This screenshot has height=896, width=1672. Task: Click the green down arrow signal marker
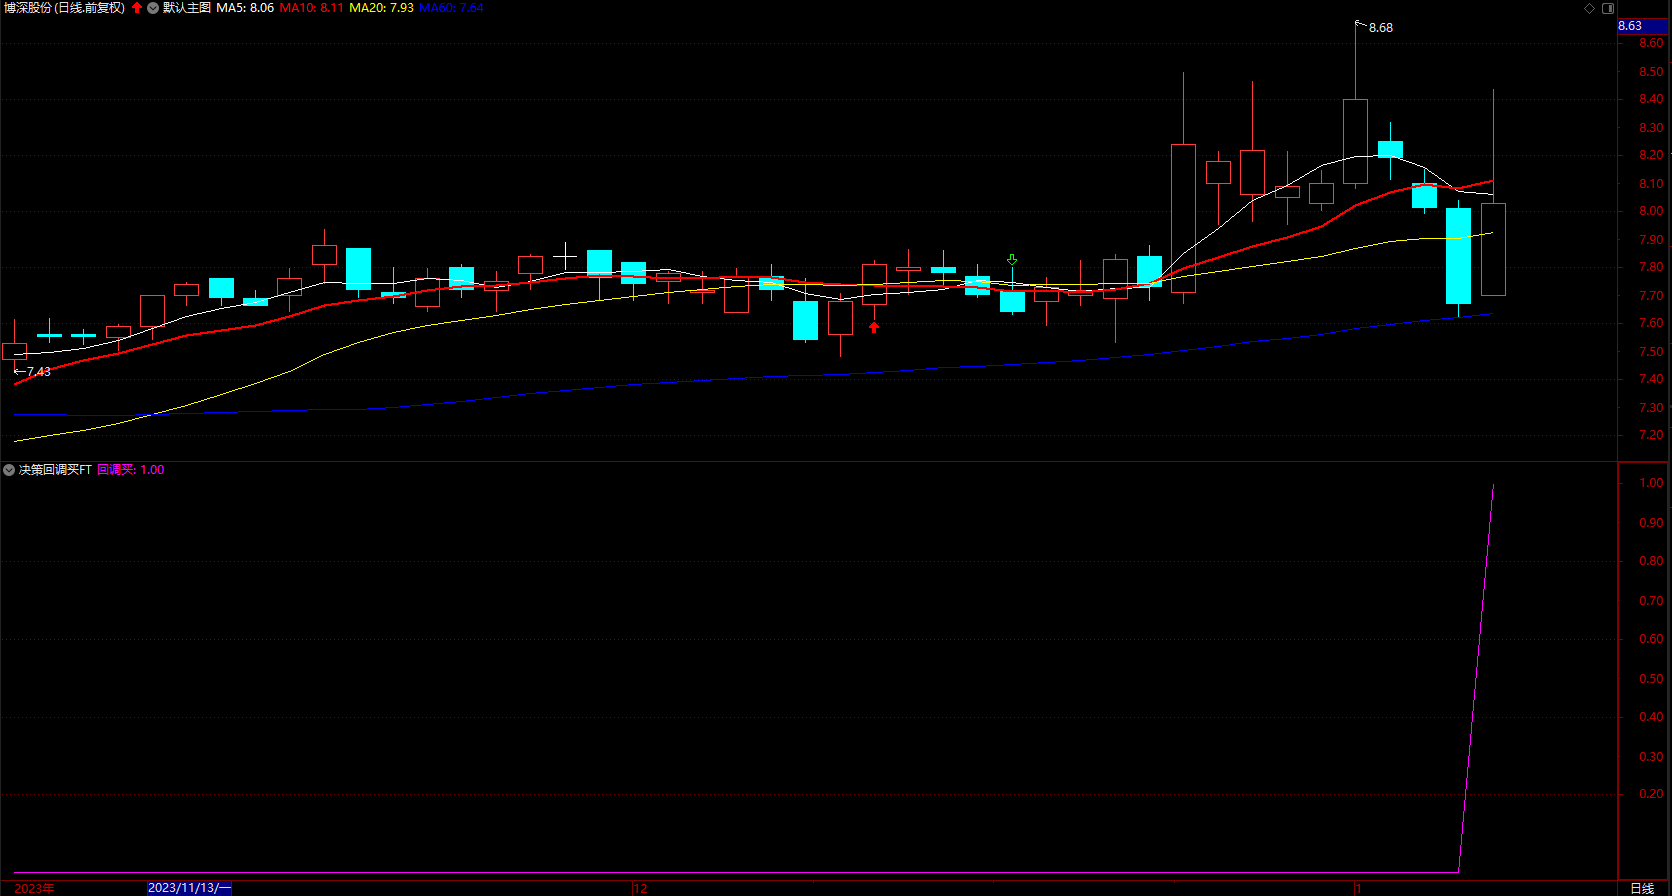click(x=1012, y=260)
